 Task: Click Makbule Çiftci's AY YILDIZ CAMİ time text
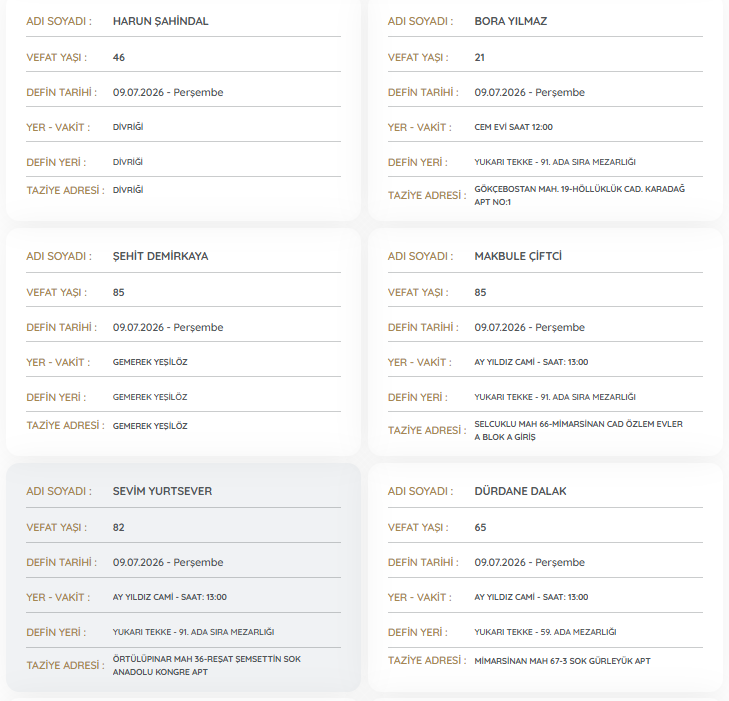click(531, 362)
